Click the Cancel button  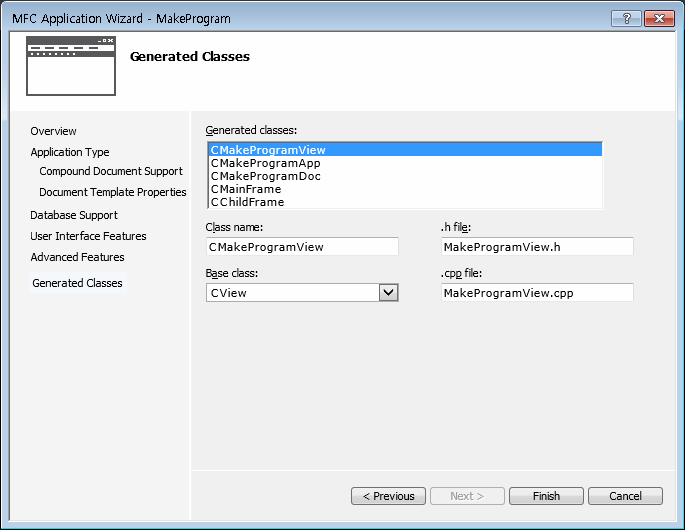pyautogui.click(x=626, y=496)
